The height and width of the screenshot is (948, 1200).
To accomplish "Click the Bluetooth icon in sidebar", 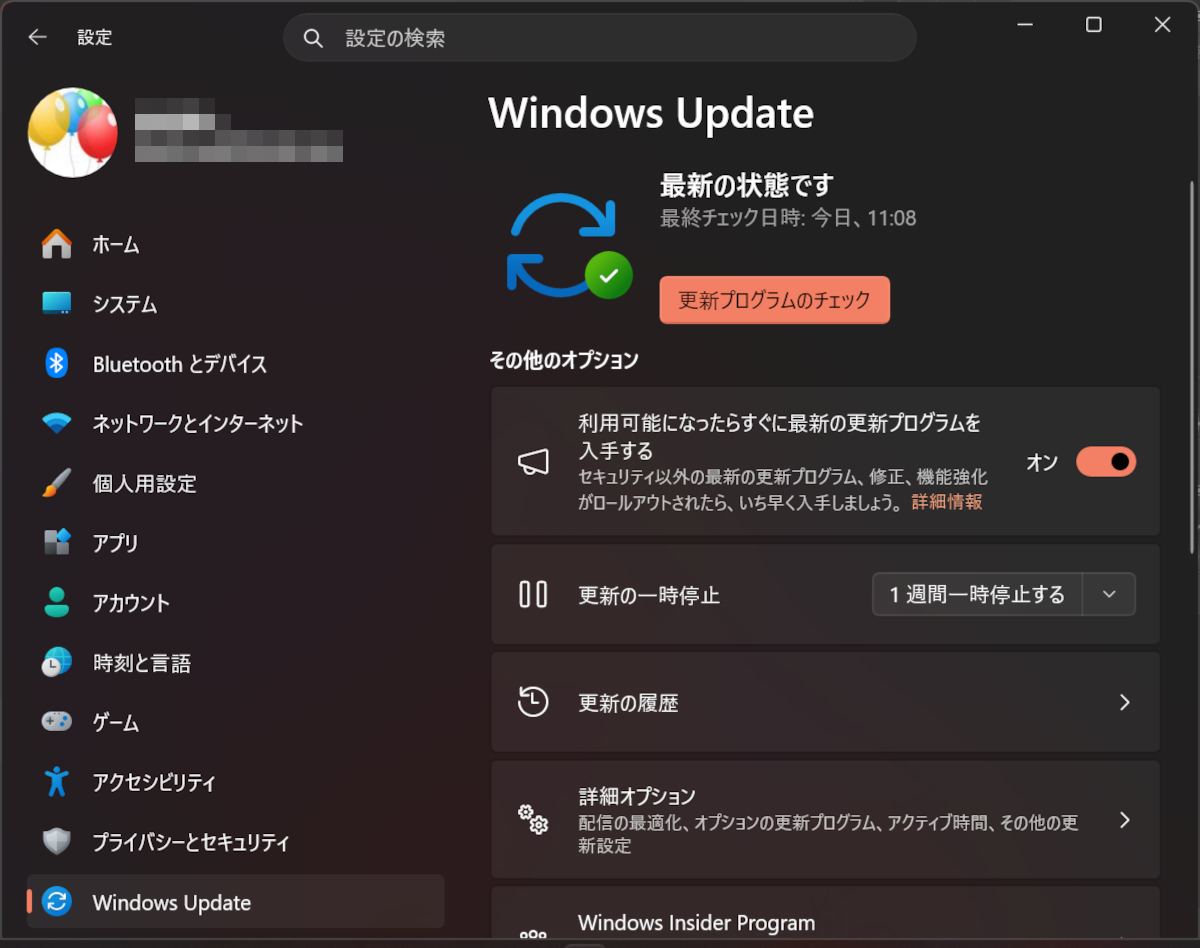I will point(57,363).
